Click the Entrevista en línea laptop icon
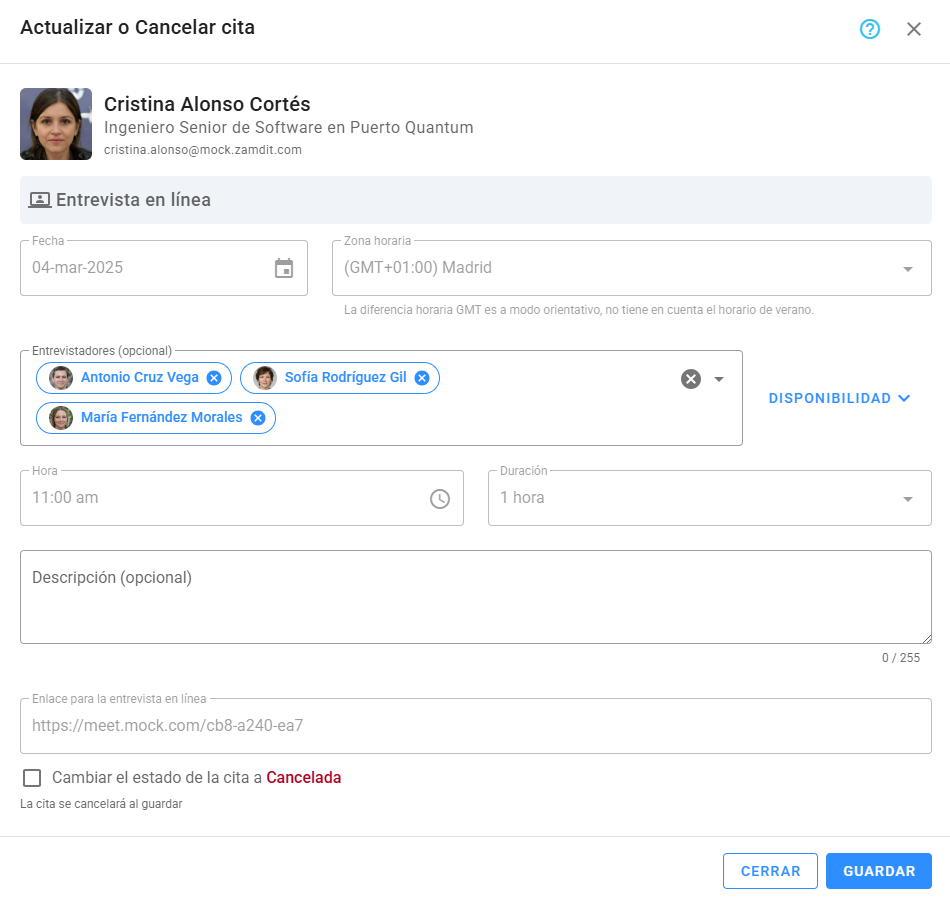The height and width of the screenshot is (899, 950). click(x=39, y=200)
